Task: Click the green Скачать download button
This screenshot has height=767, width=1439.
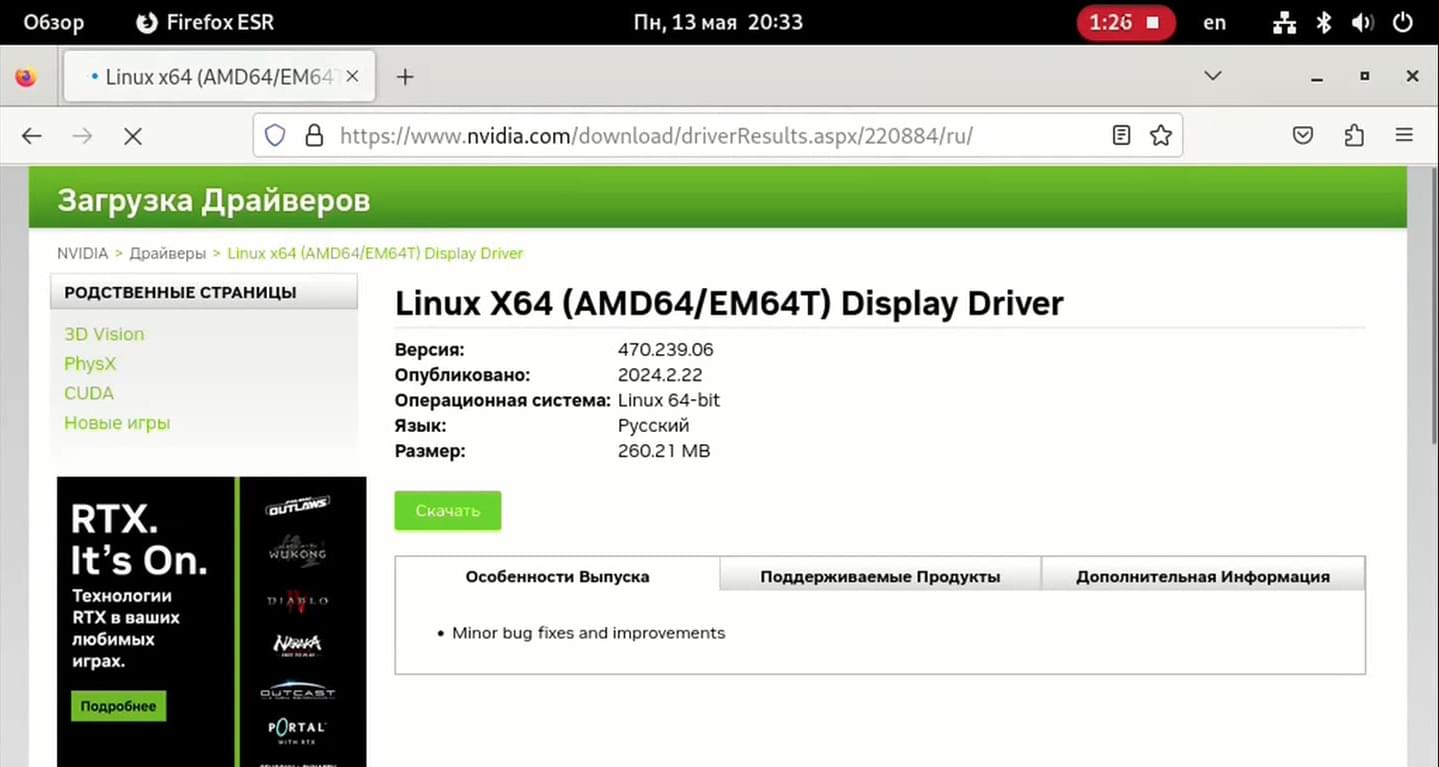Action: 448,510
